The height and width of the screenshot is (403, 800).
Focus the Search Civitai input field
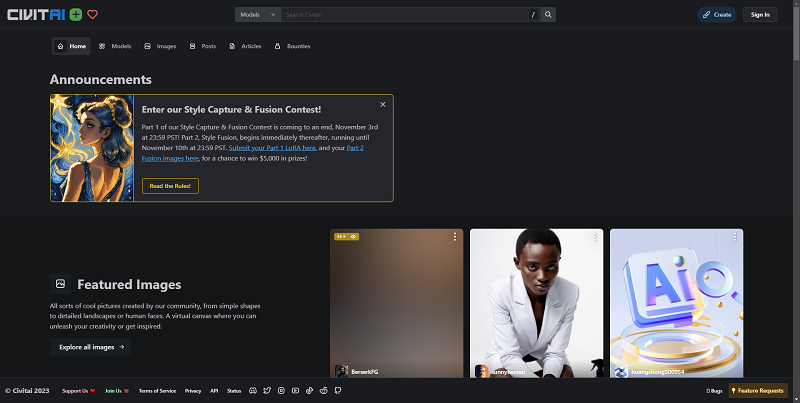click(406, 14)
